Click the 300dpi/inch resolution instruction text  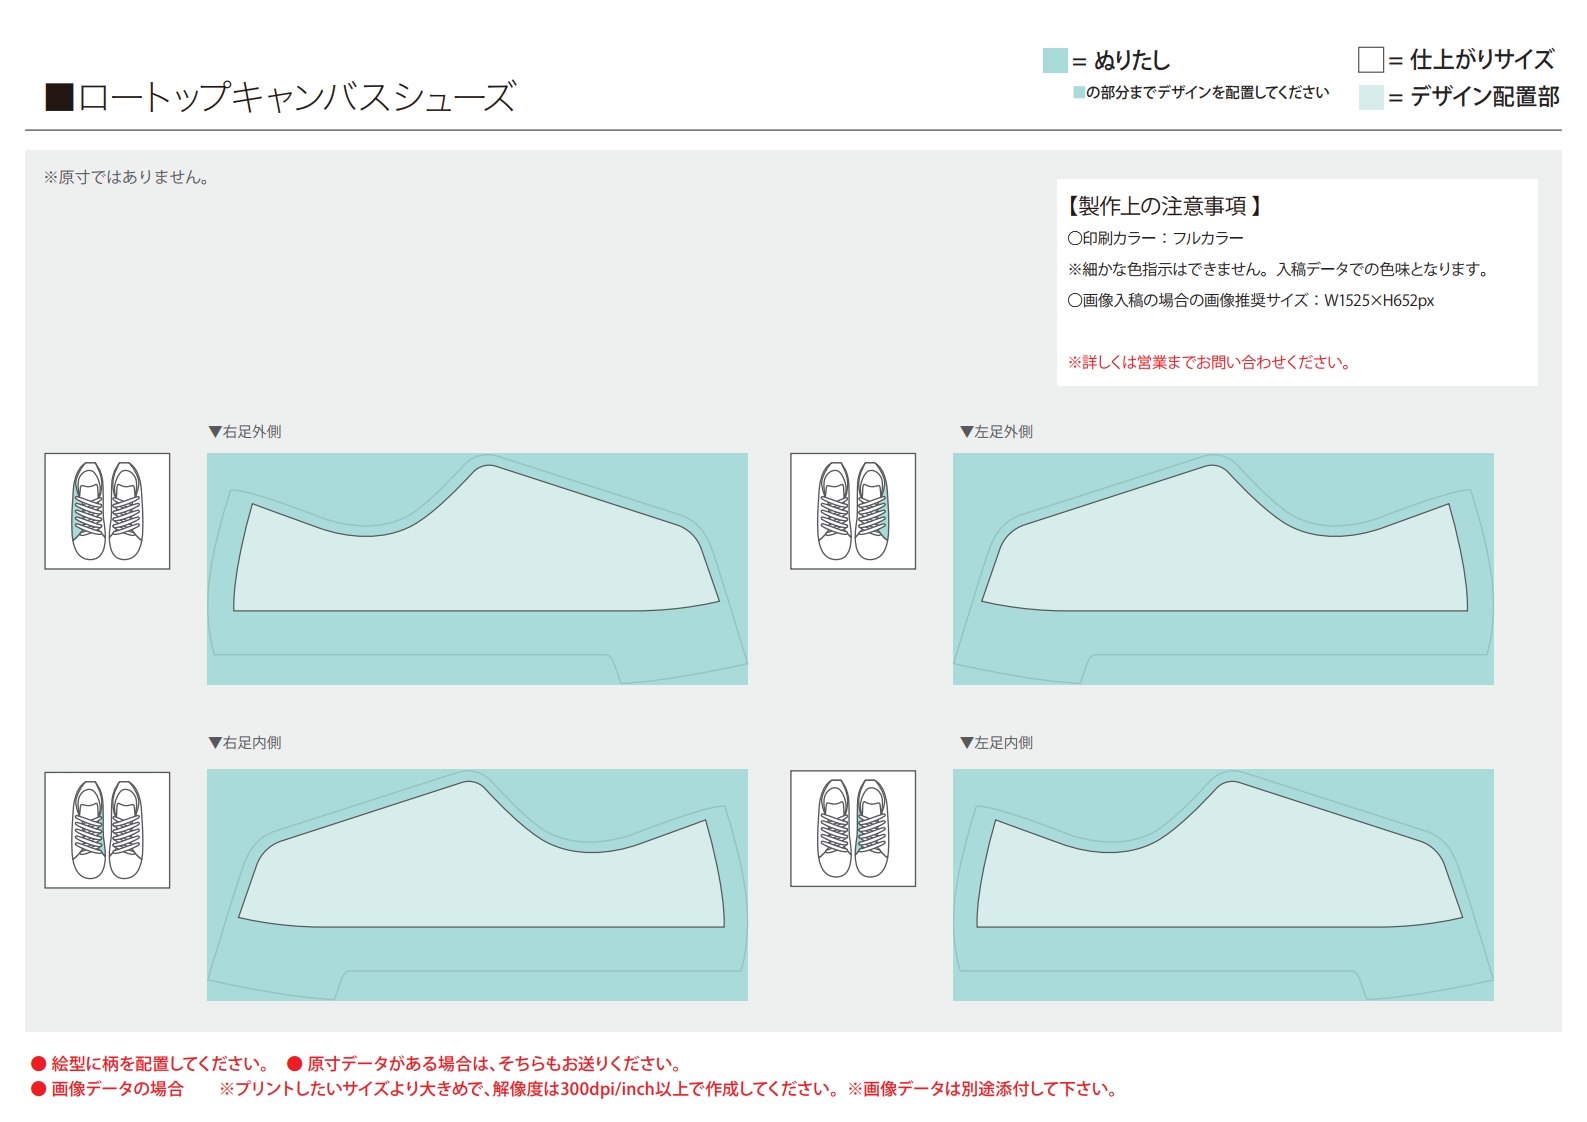(530, 1089)
